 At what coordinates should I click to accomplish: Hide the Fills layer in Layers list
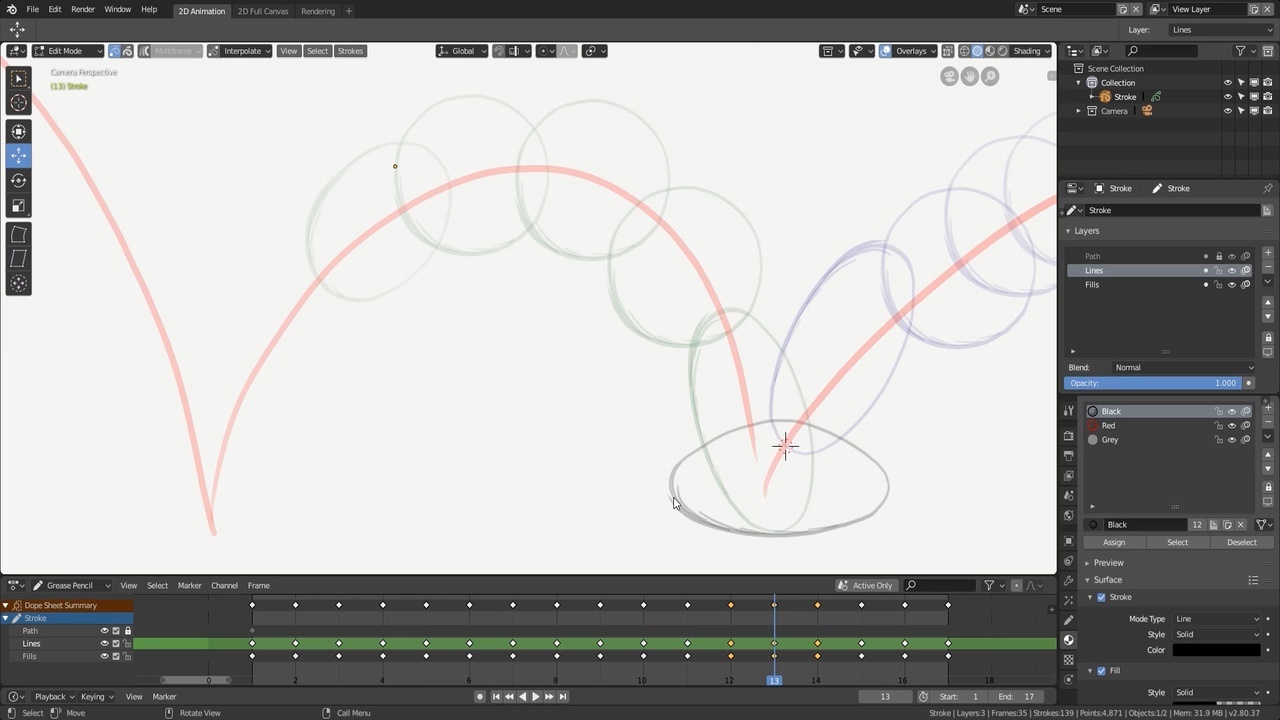click(x=1232, y=285)
